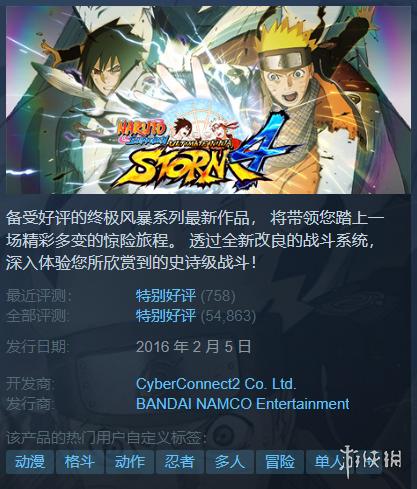This screenshot has height=489, width=417.
Task: Click the Naruto Storm 4 header image
Action: [208, 100]
